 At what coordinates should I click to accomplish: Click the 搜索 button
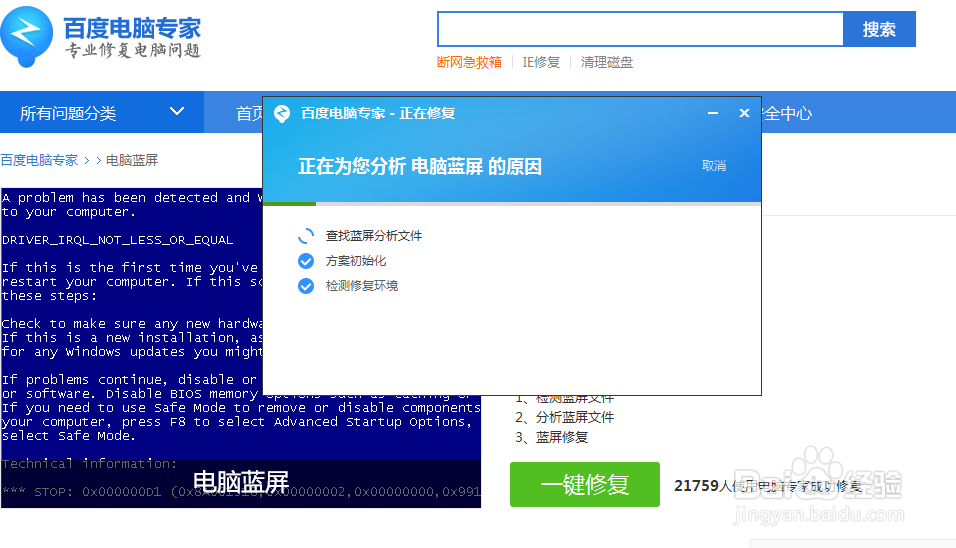879,29
